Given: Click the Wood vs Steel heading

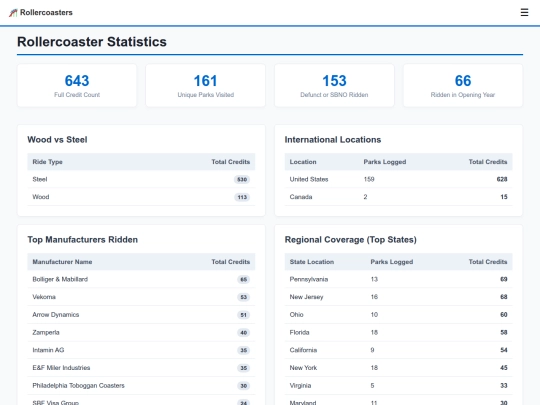Looking at the screenshot, I should pos(57,139).
